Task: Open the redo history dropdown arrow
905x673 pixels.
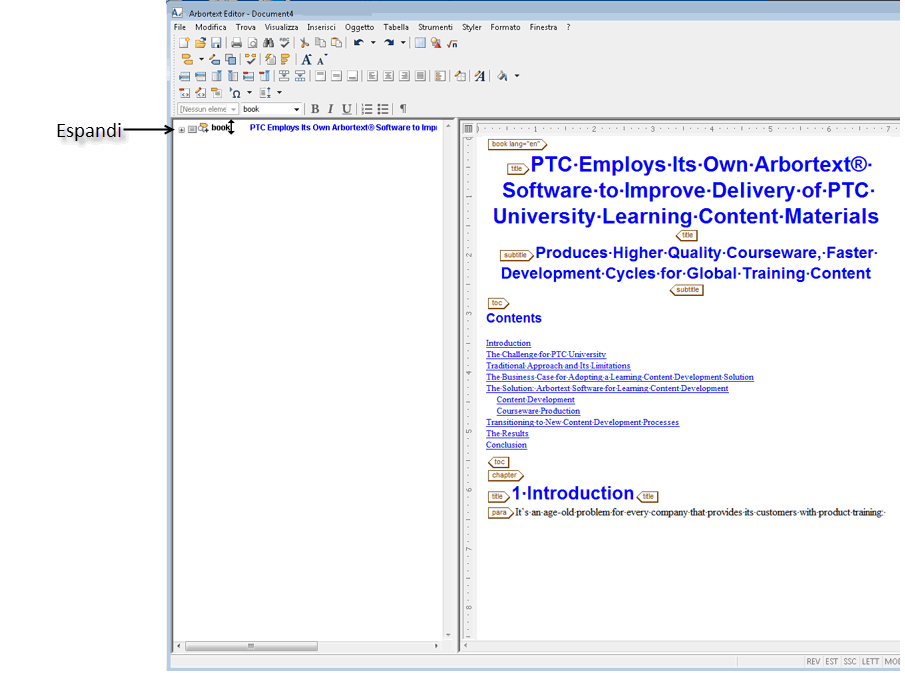Action: [x=403, y=43]
